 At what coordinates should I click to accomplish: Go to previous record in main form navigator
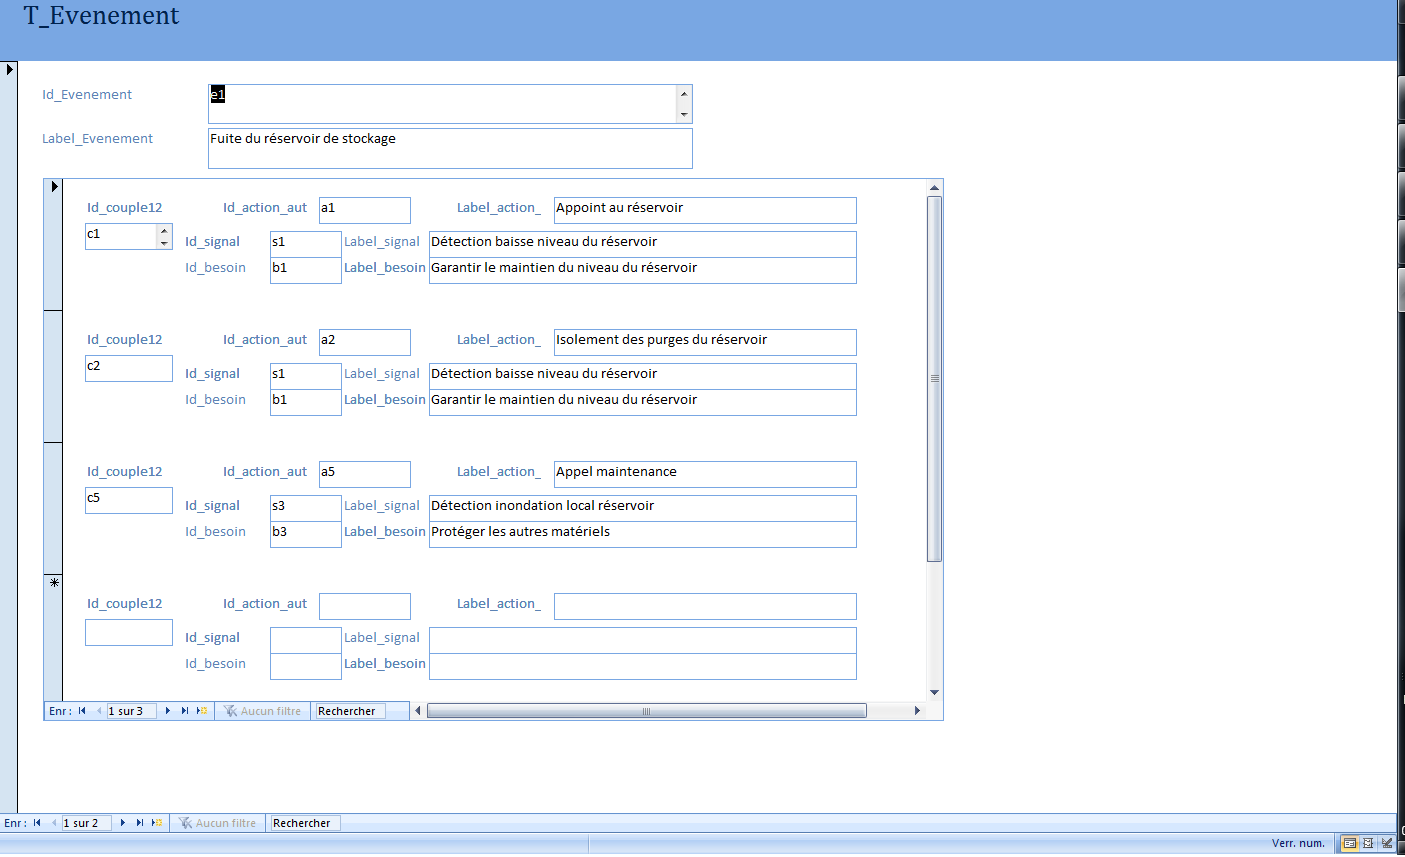click(53, 823)
